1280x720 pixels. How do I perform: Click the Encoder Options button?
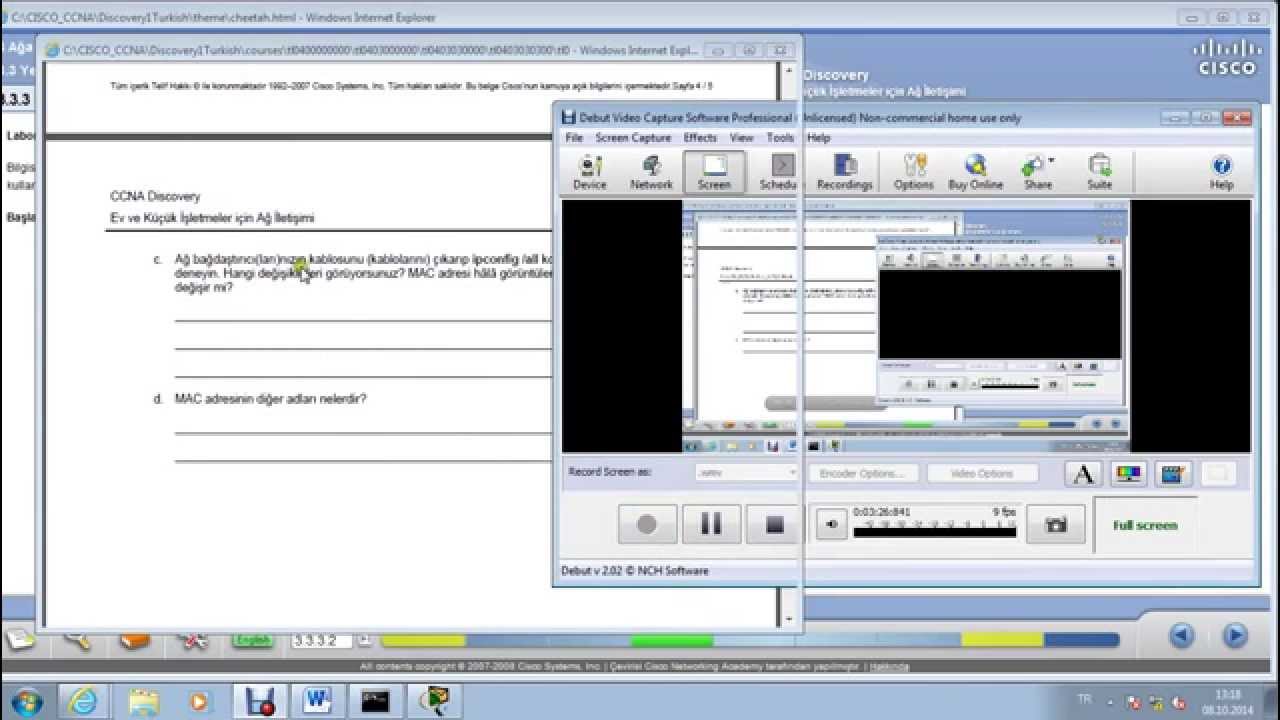[x=862, y=473]
